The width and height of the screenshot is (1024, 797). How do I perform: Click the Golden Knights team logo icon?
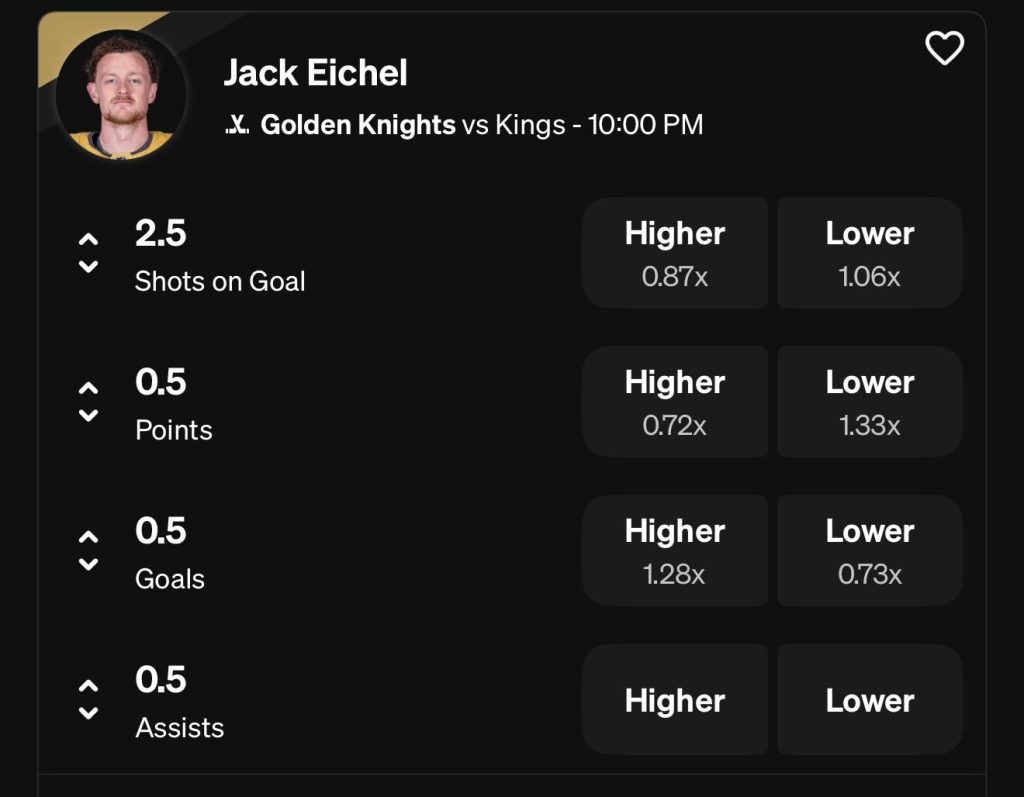(x=237, y=125)
